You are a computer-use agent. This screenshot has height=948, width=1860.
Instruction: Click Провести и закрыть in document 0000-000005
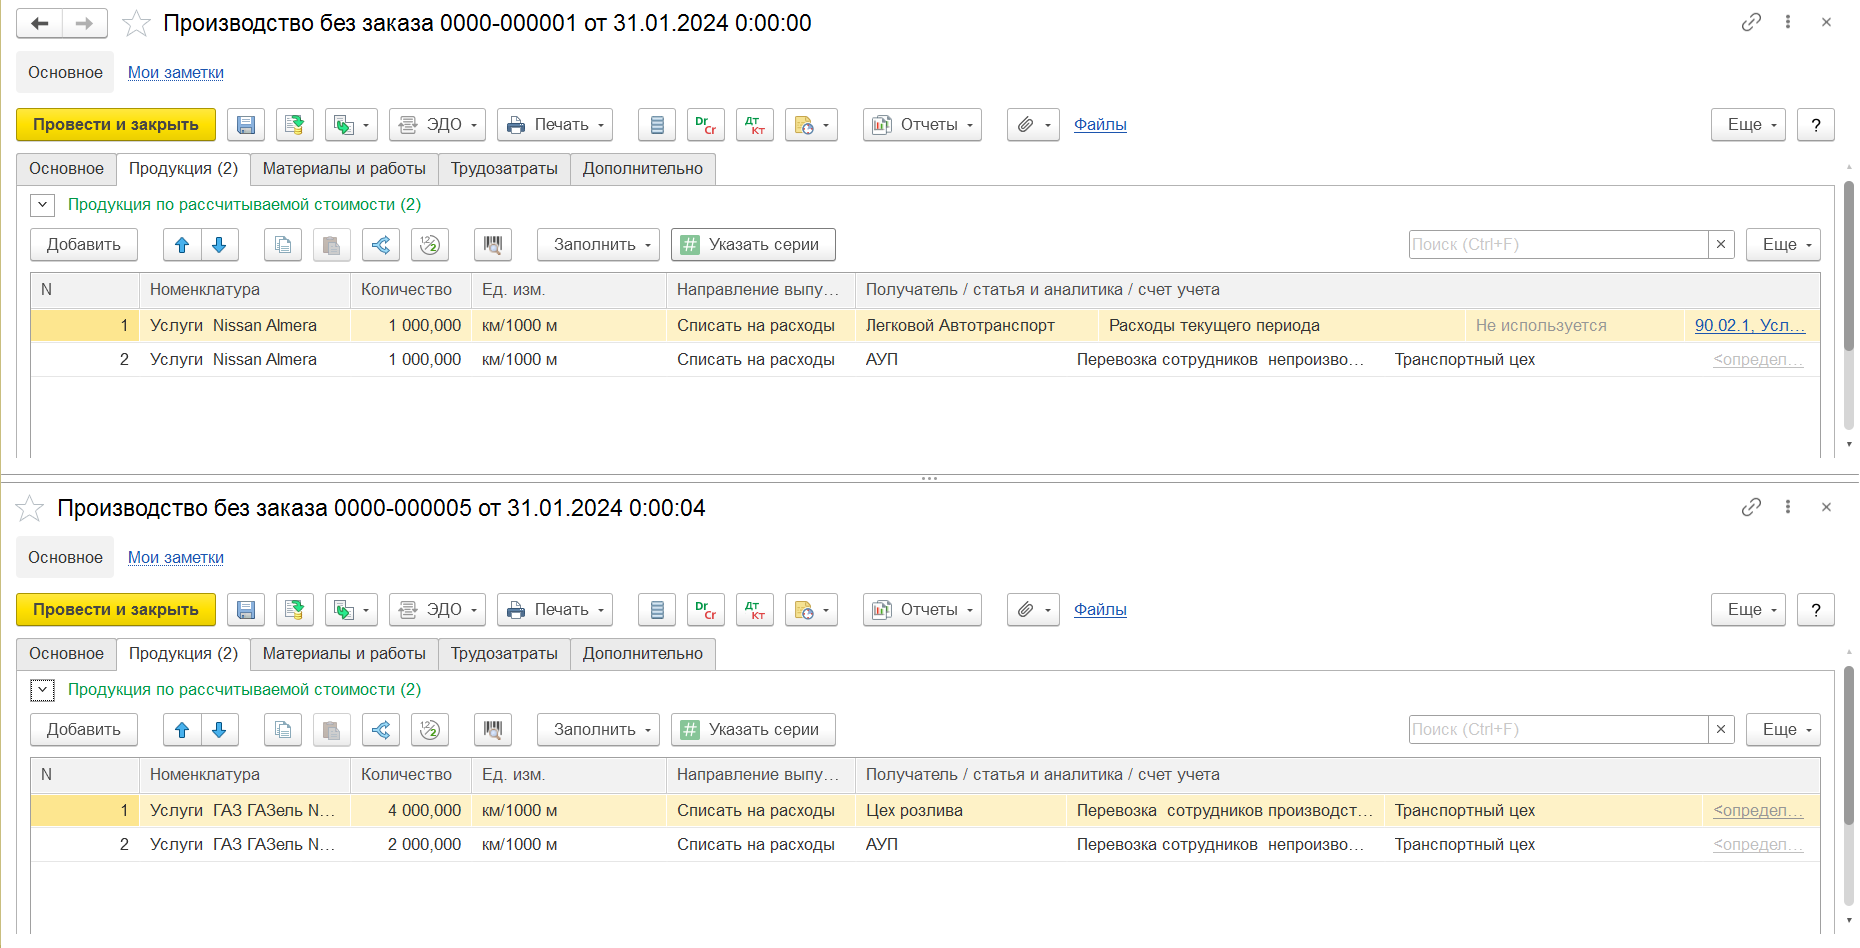116,610
